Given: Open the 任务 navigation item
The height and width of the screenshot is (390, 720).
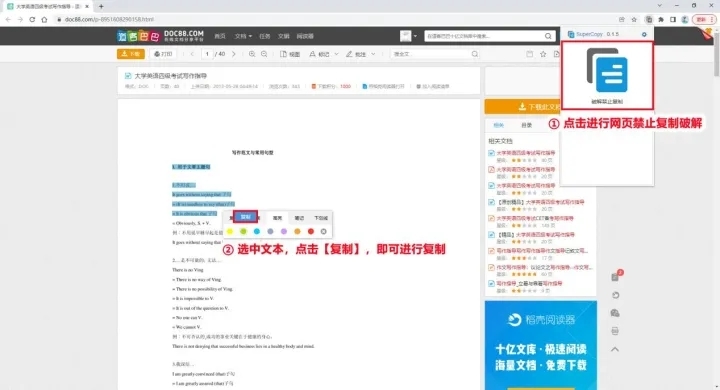Looking at the screenshot, I should click(x=265, y=36).
